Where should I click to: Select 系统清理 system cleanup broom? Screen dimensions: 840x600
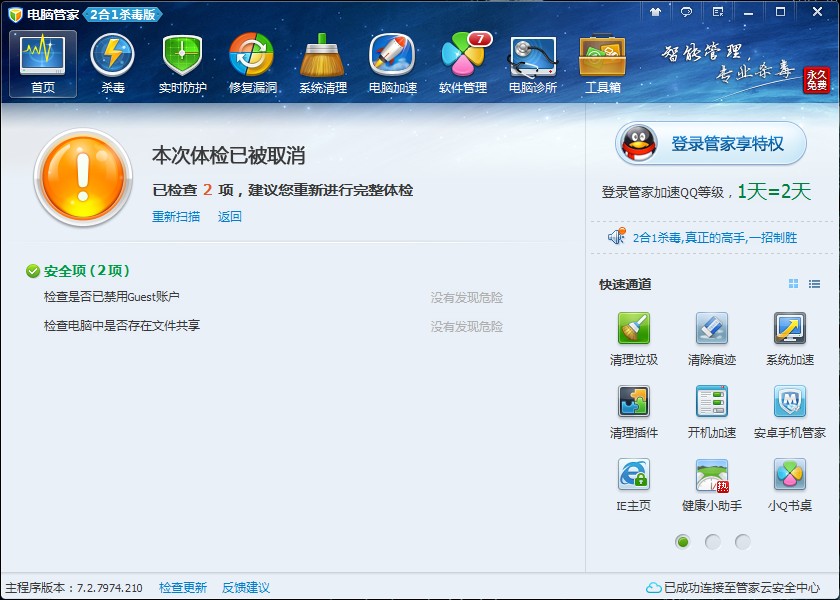tap(322, 64)
